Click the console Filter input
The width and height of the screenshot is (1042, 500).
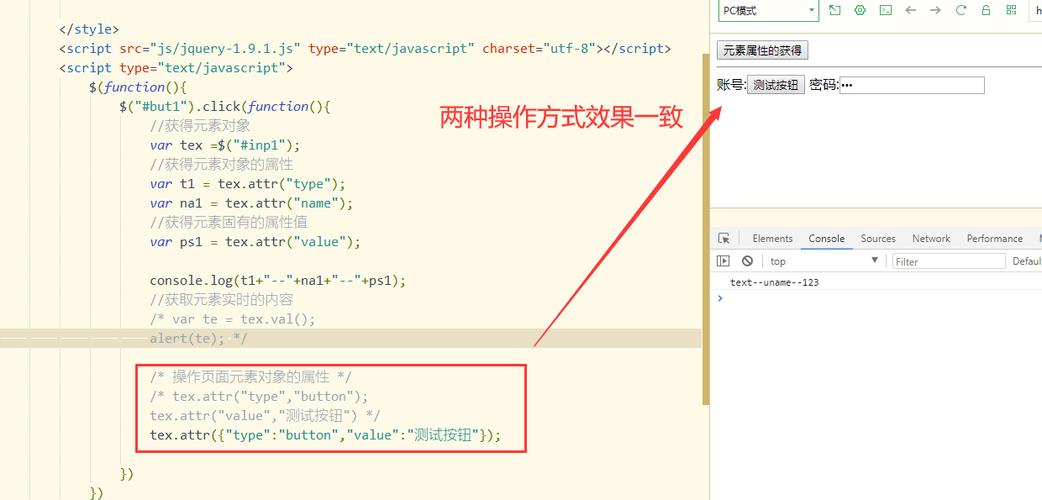[948, 261]
